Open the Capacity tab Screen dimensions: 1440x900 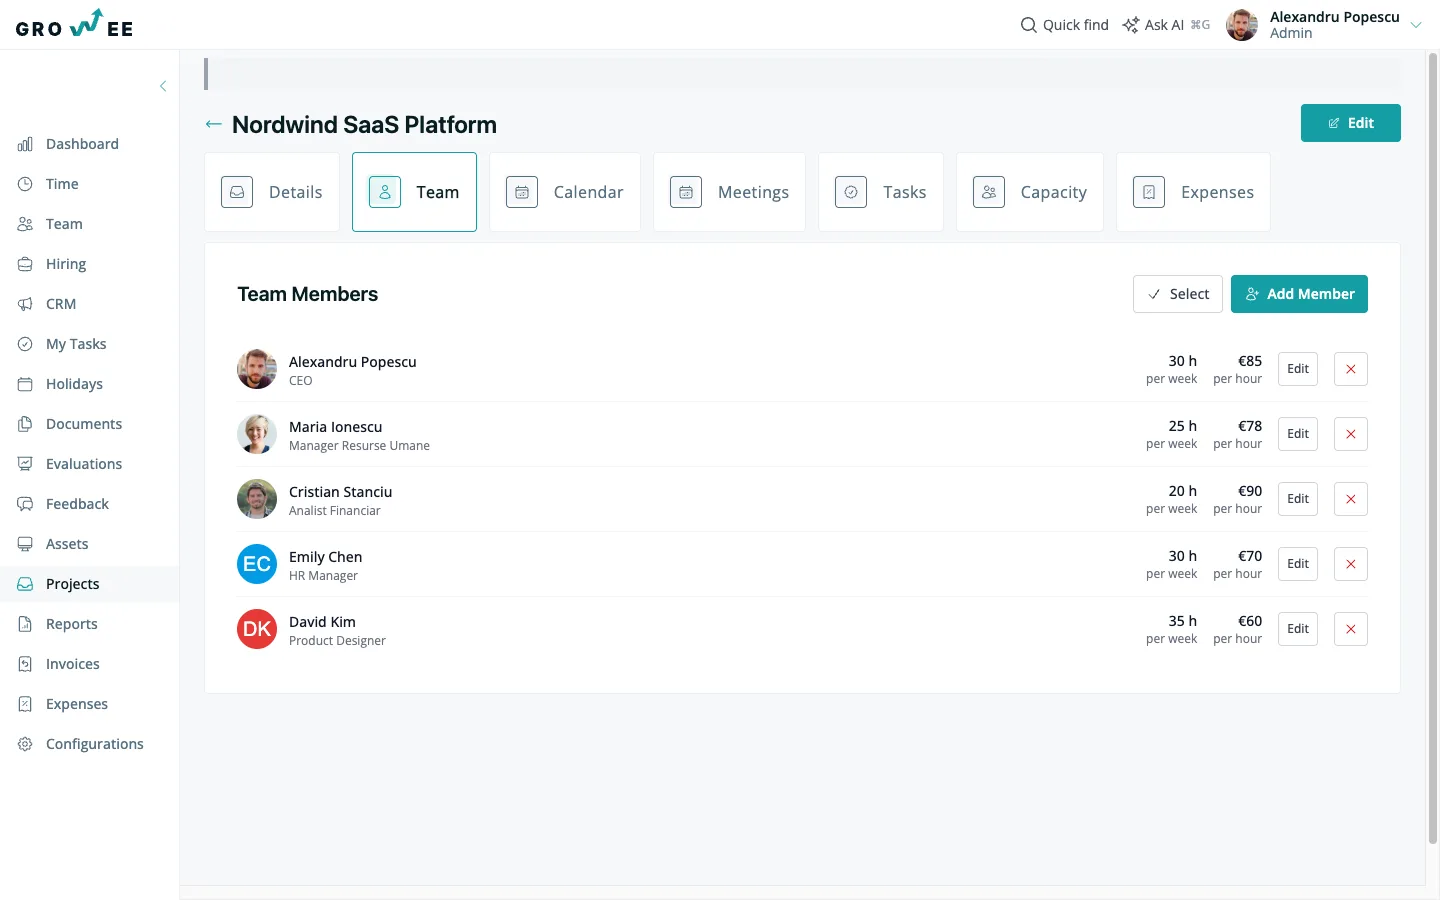[x=1030, y=192]
